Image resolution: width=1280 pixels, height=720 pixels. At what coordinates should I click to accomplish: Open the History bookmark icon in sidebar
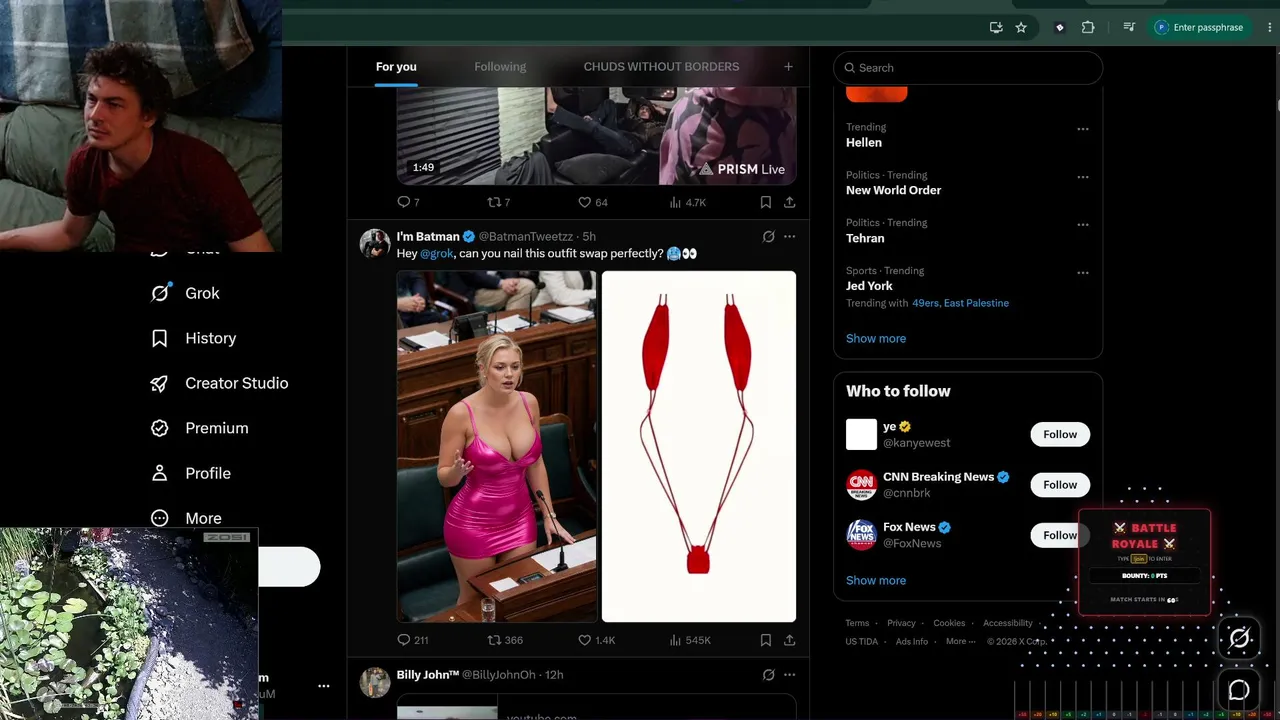pyautogui.click(x=159, y=338)
